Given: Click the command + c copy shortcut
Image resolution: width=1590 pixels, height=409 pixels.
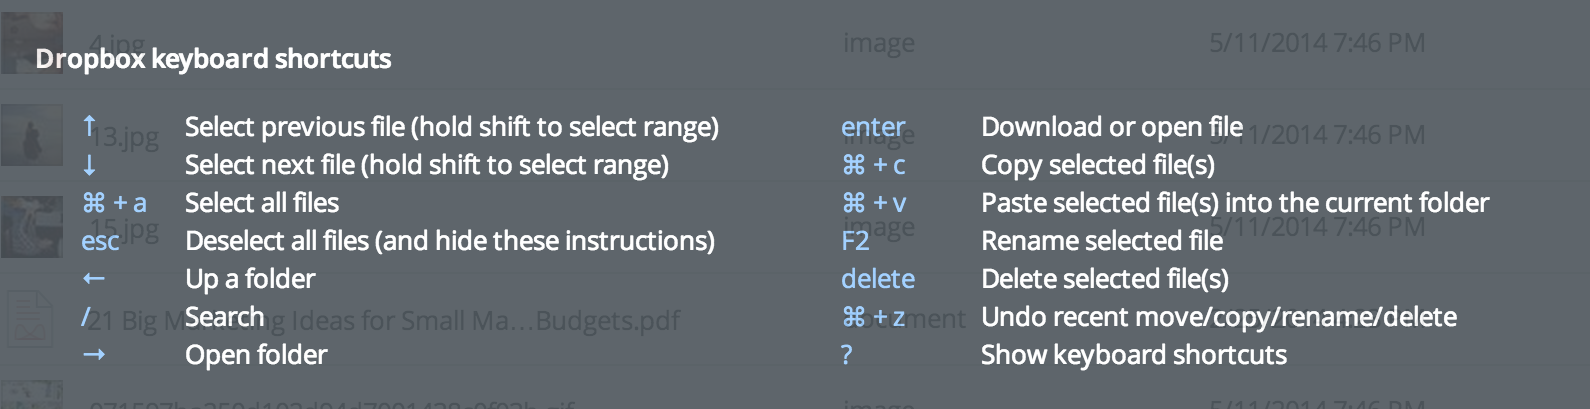Looking at the screenshot, I should pos(874,165).
